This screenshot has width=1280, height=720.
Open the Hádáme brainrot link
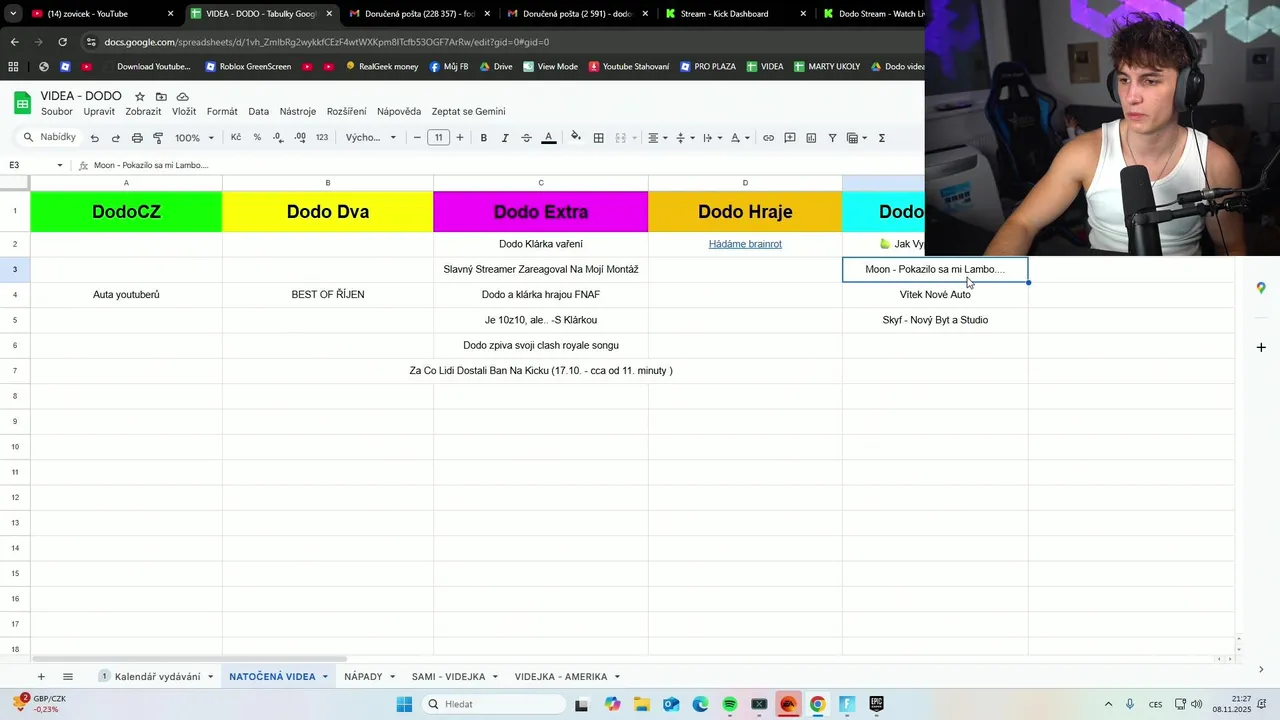[745, 244]
